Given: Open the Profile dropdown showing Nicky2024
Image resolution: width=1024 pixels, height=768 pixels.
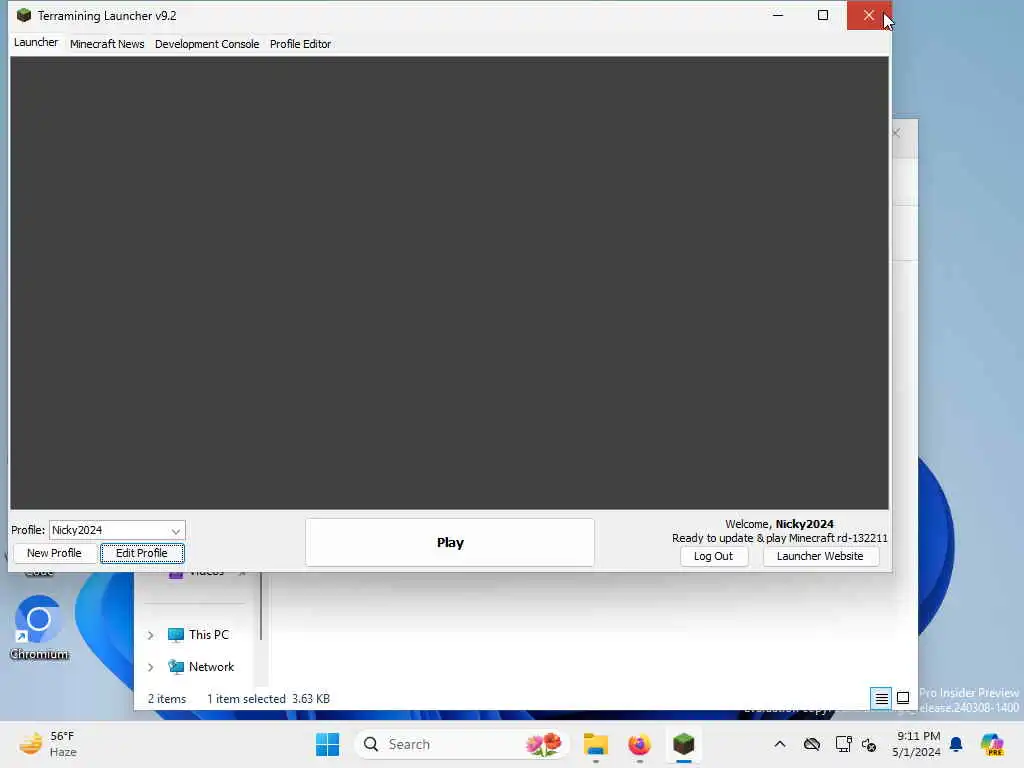Looking at the screenshot, I should click(118, 530).
